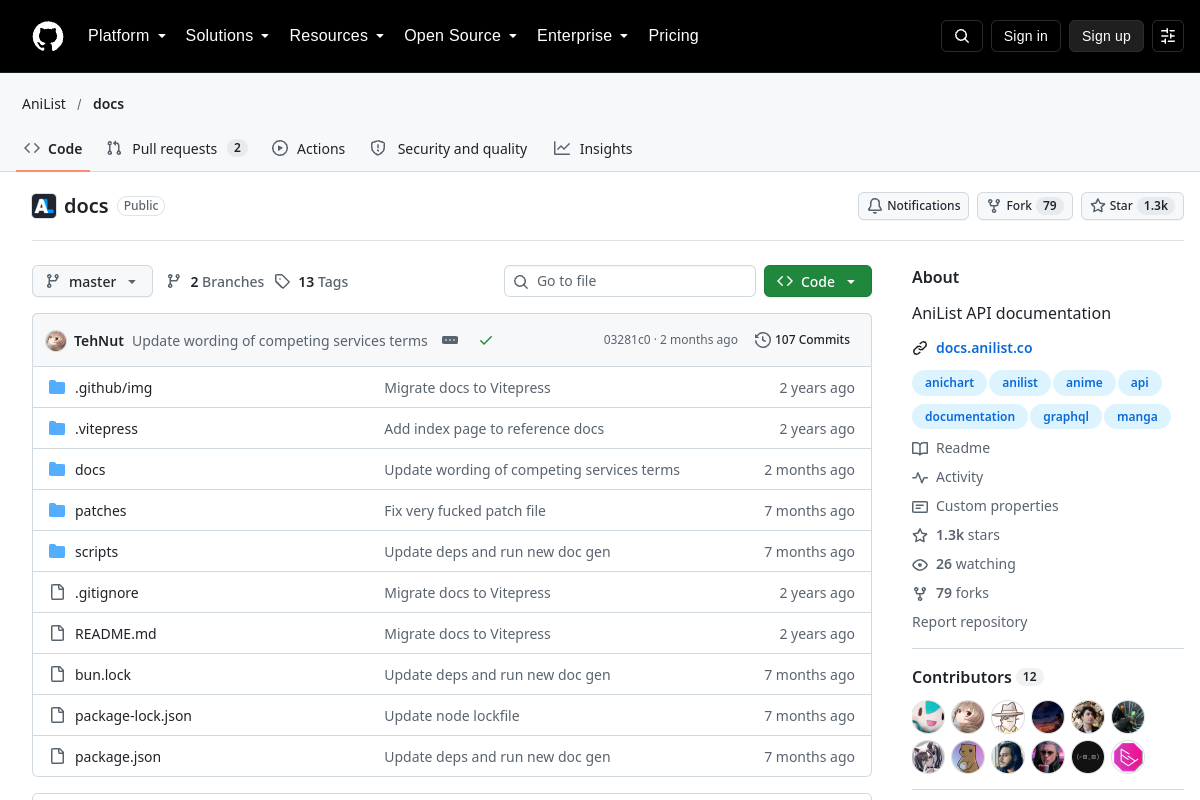1200x800 pixels.
Task: Switch to the Pull requests tab
Action: tap(176, 149)
